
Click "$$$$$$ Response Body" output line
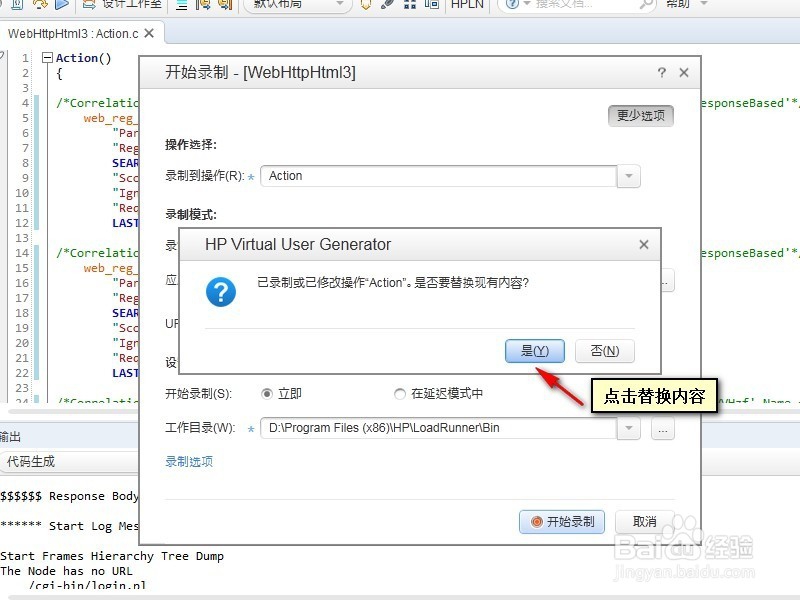click(69, 496)
